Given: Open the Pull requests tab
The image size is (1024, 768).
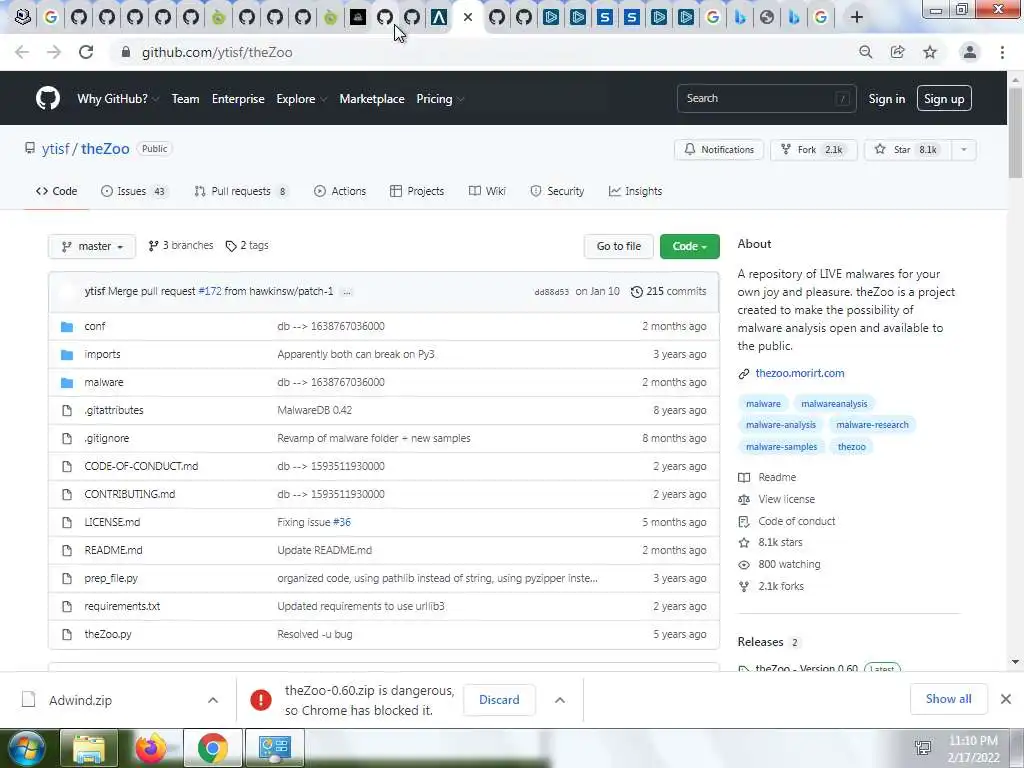Looking at the screenshot, I should tap(240, 191).
